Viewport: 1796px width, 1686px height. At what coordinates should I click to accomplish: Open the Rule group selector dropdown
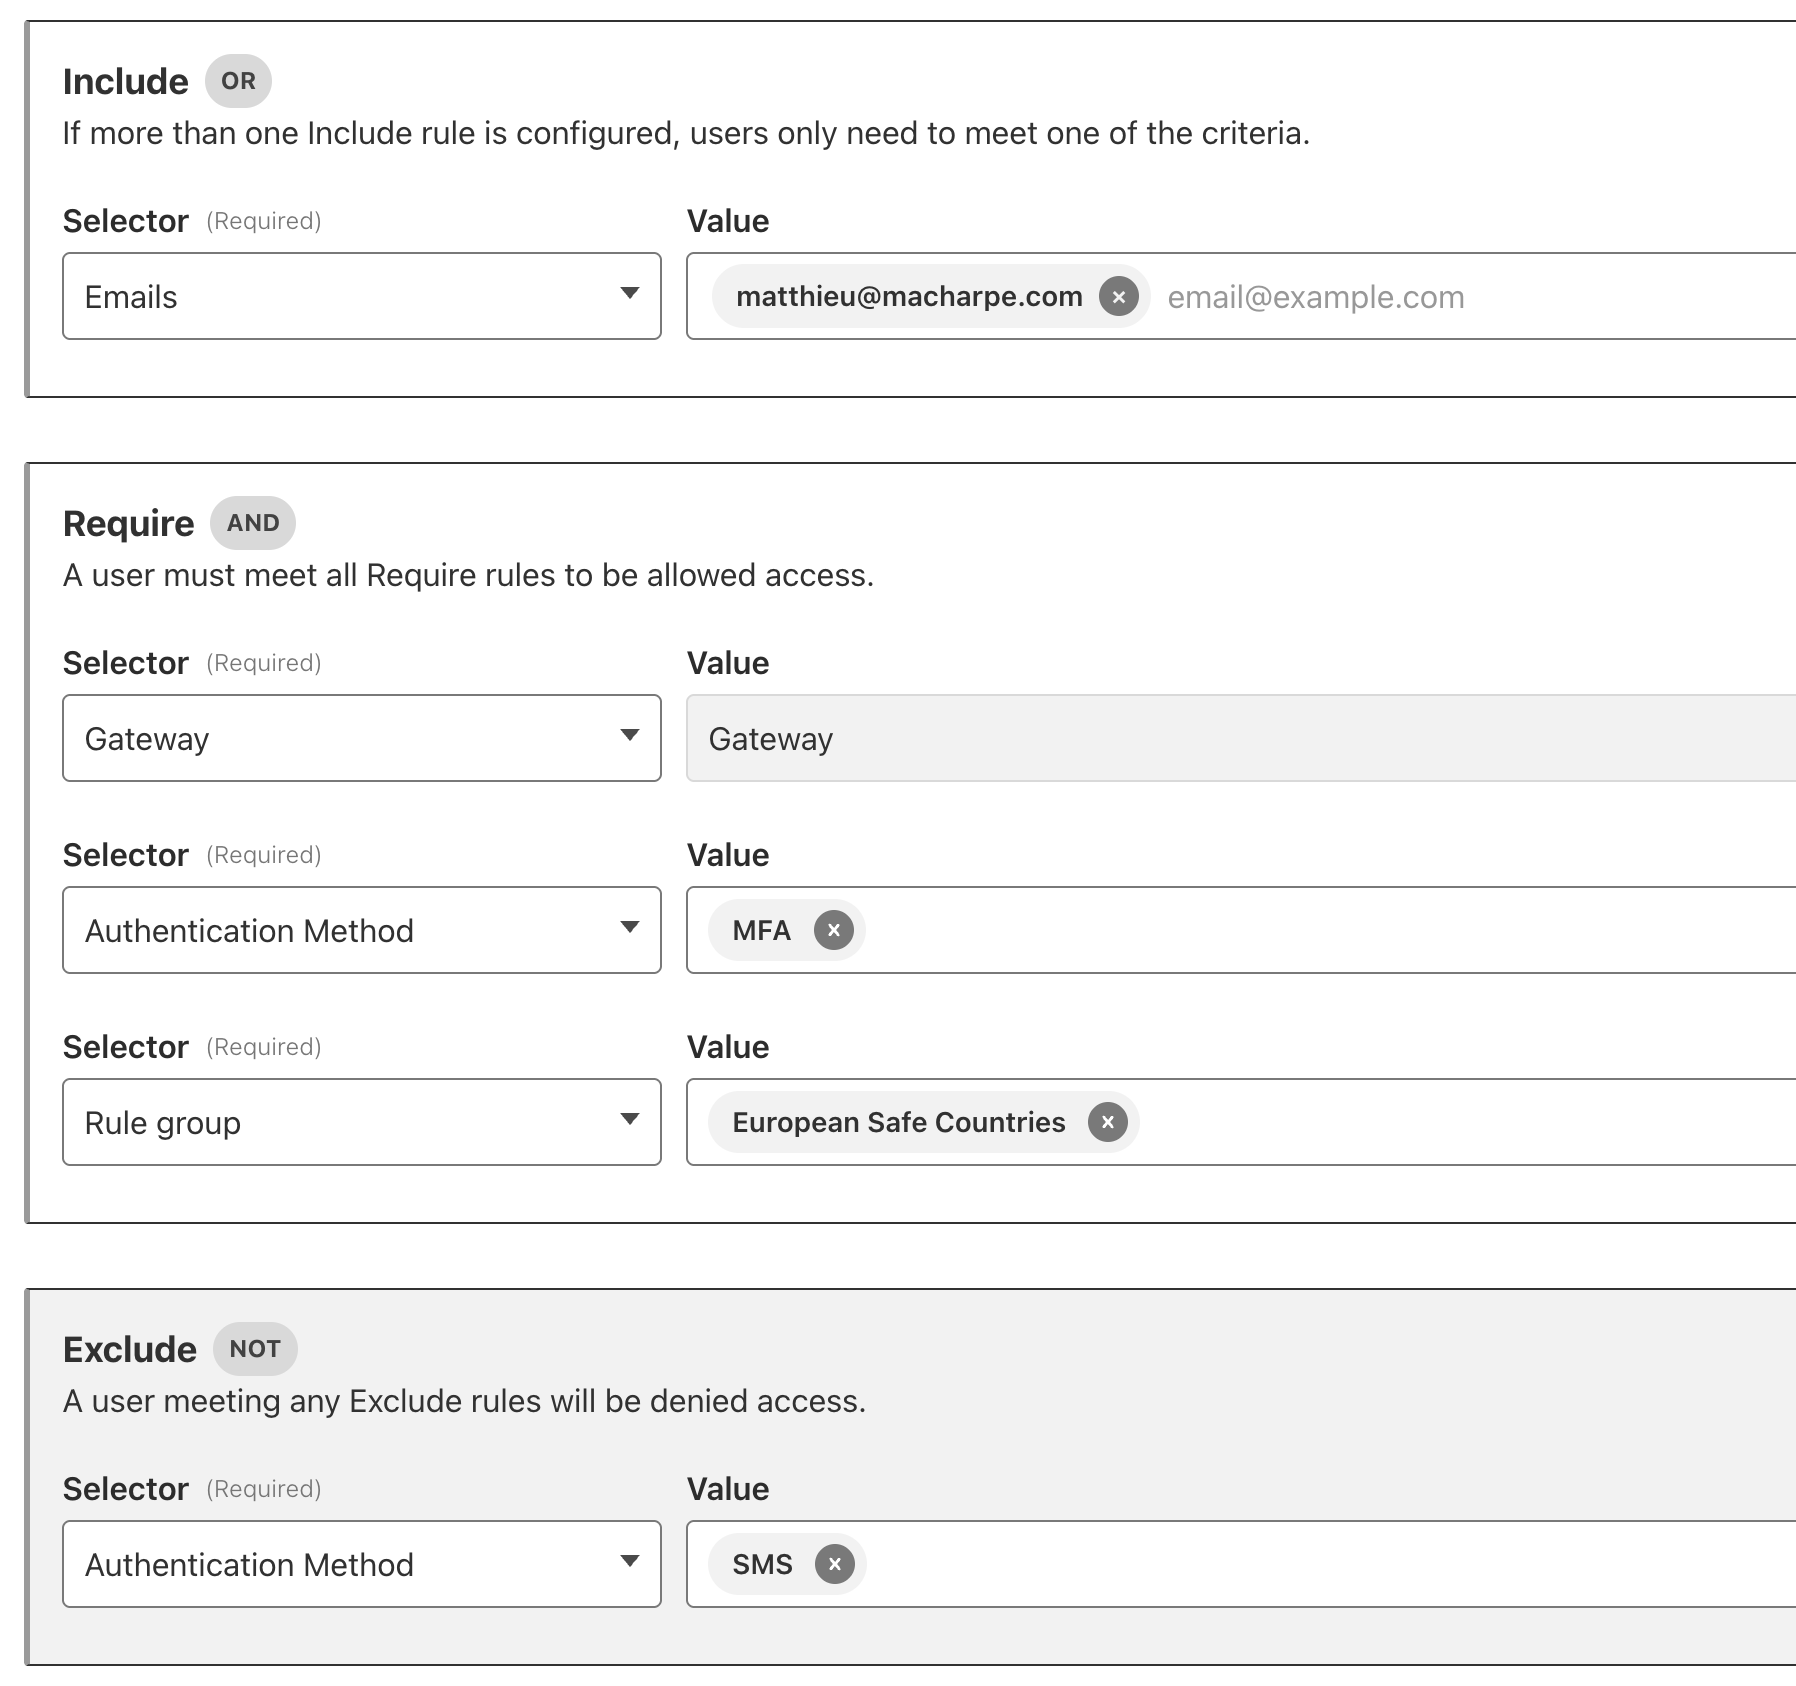tap(362, 1122)
